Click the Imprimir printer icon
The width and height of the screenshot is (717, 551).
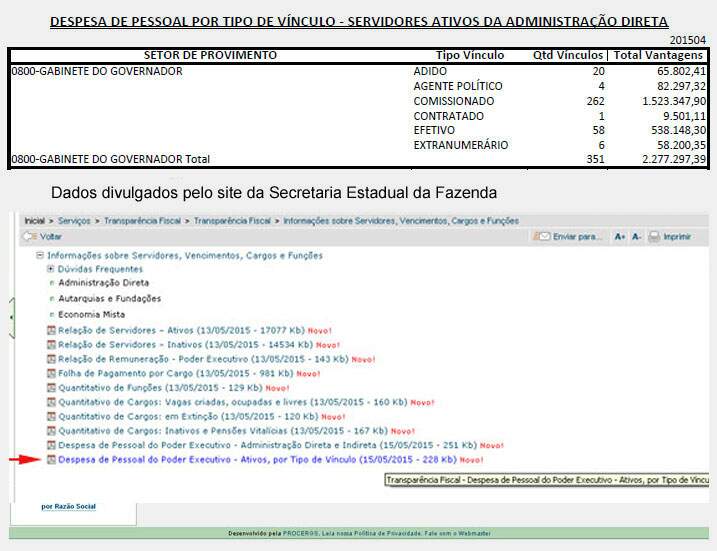tap(653, 237)
